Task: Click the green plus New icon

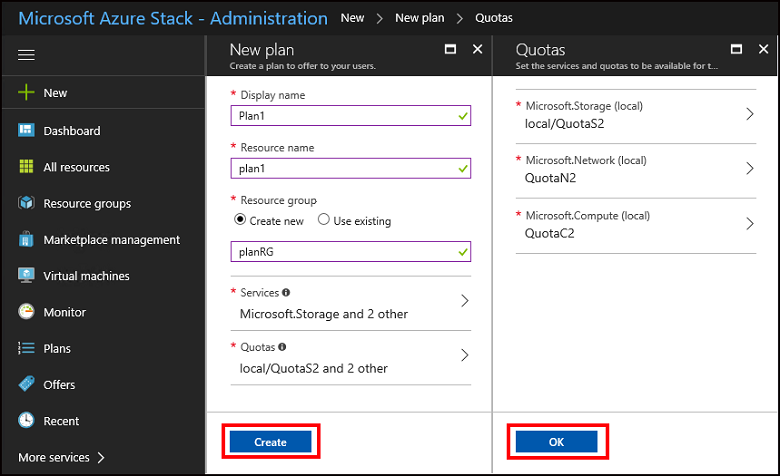Action: pyautogui.click(x=26, y=93)
